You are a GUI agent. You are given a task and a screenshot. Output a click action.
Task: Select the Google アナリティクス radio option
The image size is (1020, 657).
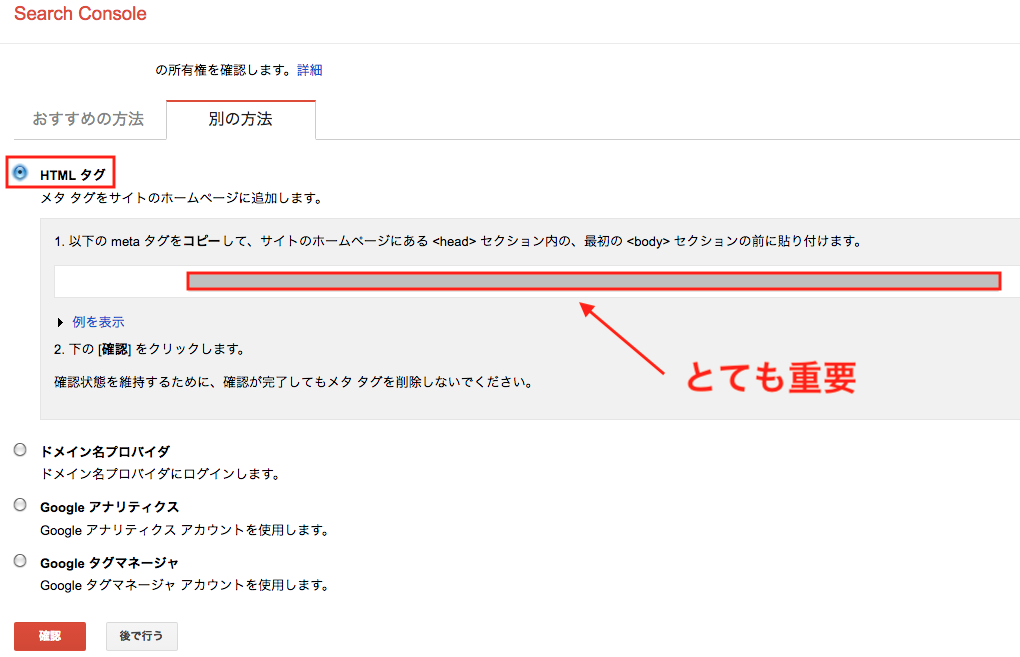(20, 505)
